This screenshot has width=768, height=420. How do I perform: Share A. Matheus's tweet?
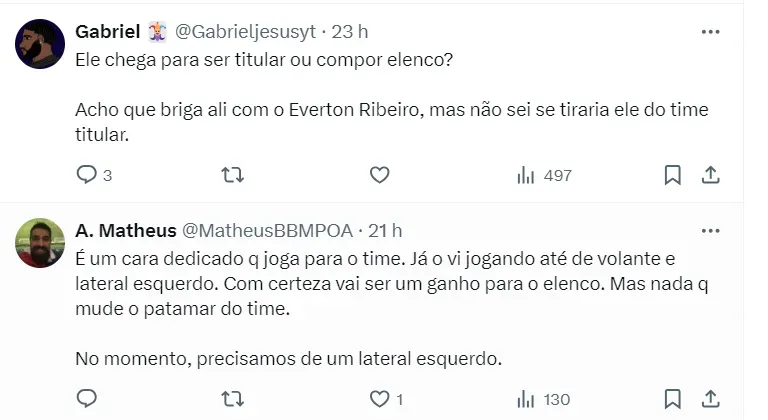711,399
